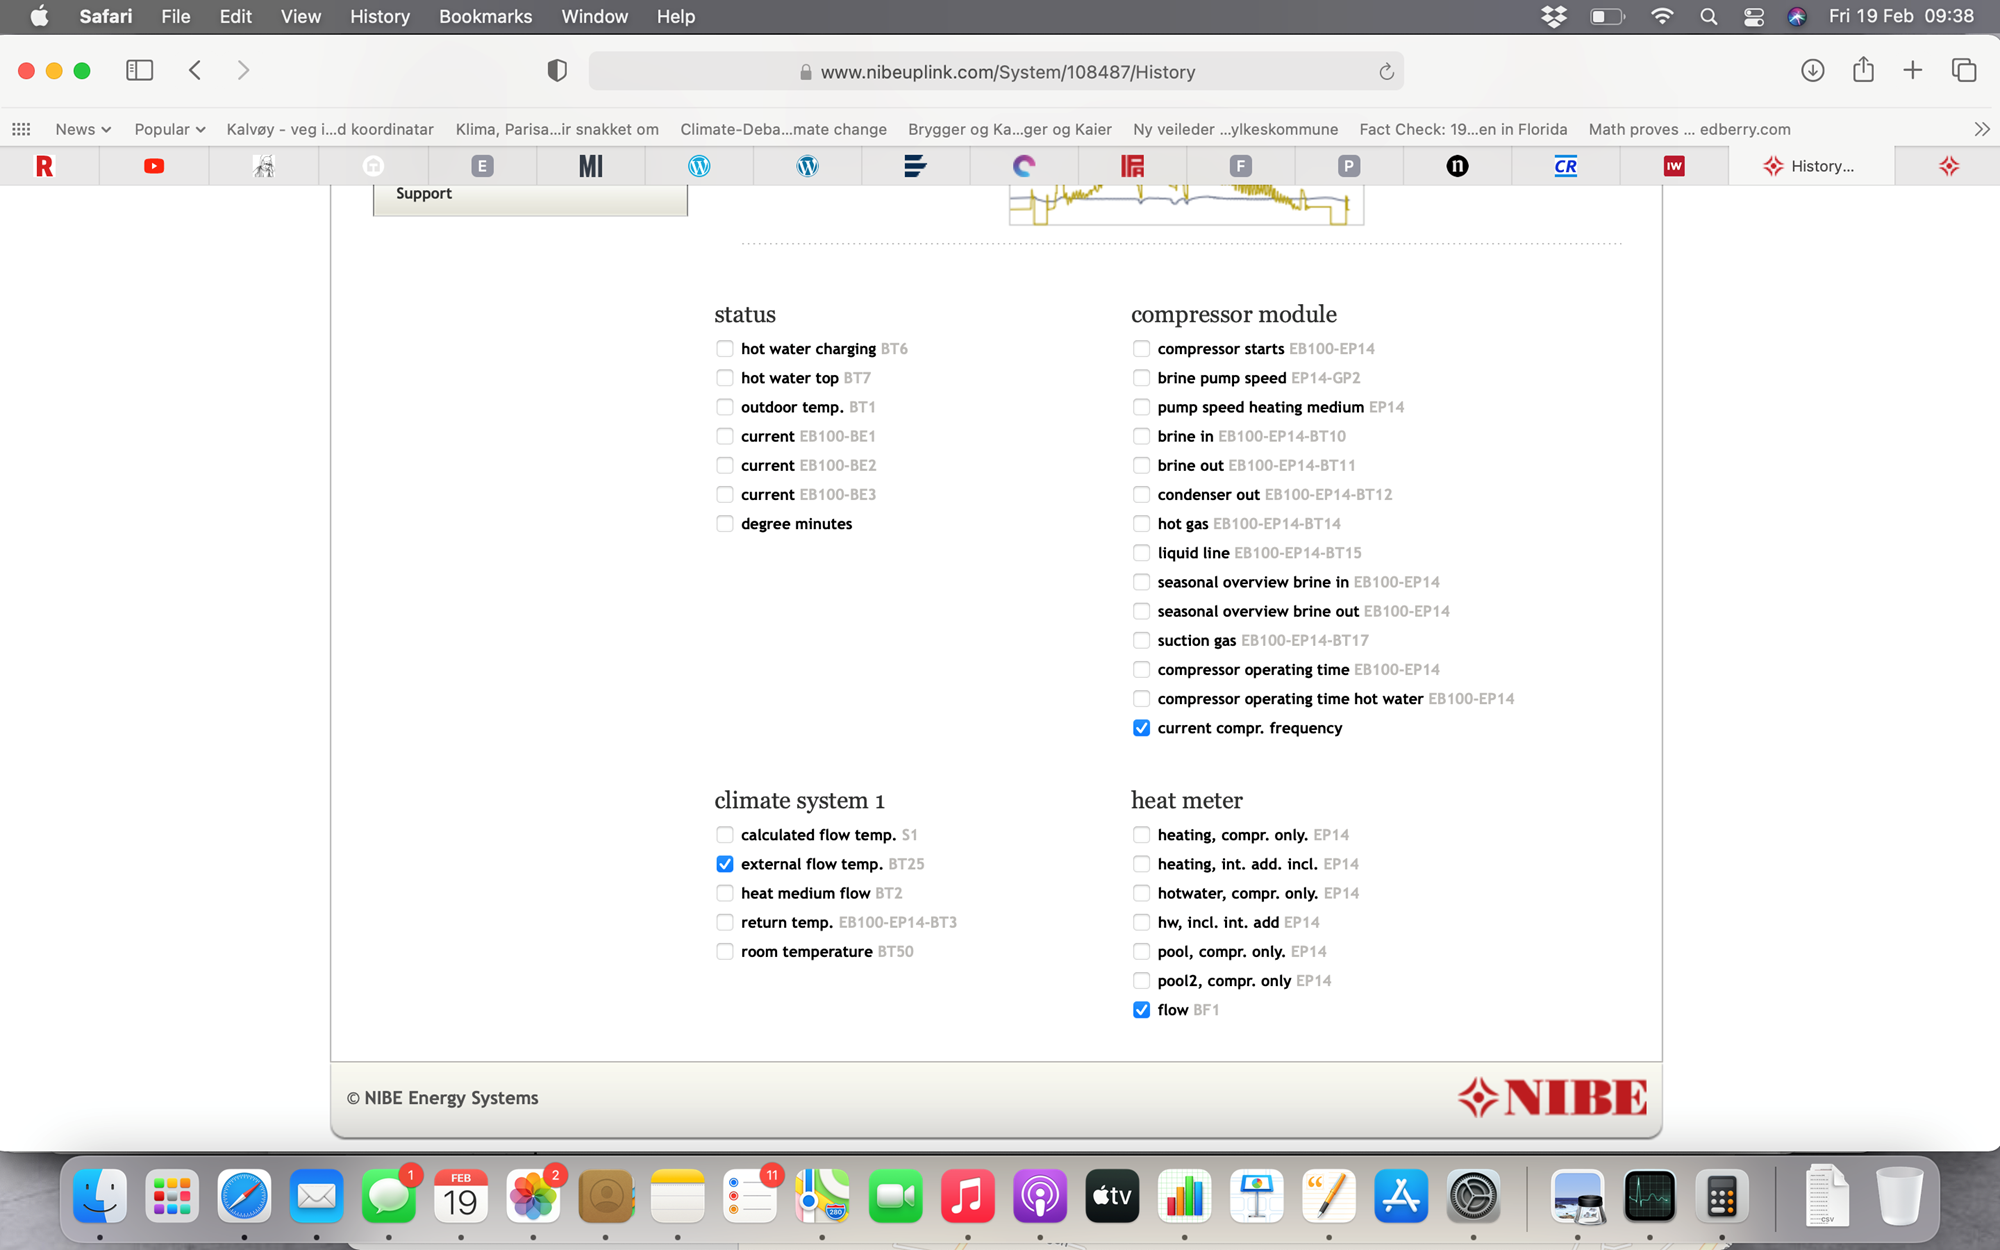
Task: Enable current compr. frequency checkbox
Action: click(x=1140, y=727)
